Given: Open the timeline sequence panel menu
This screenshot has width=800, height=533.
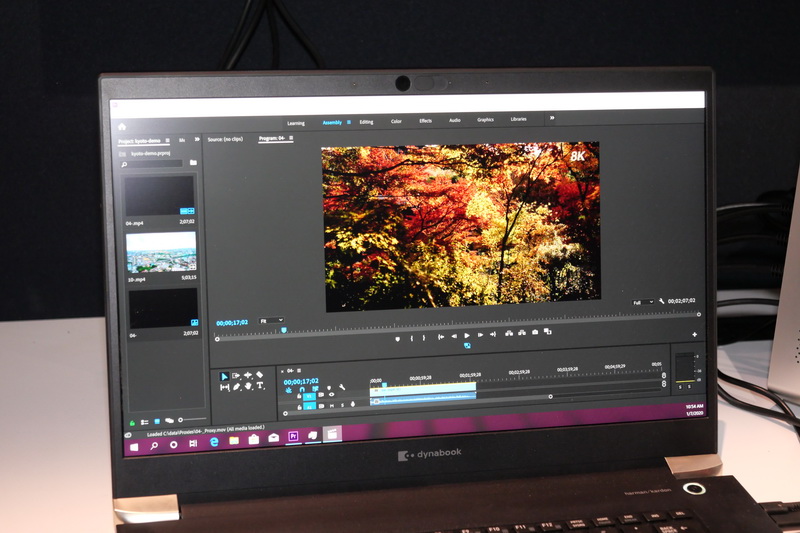Looking at the screenshot, I should pos(299,370).
